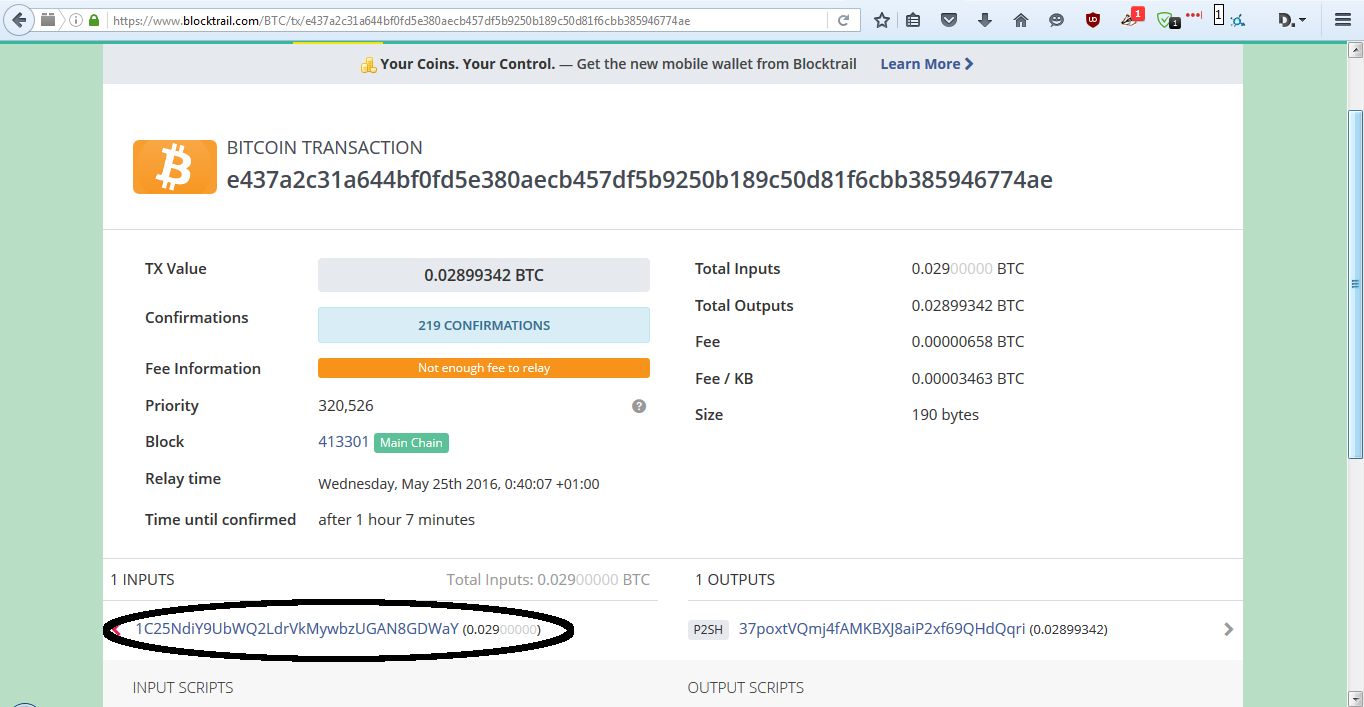Click the 1 OUTPUTS heading
1364x707 pixels.
[735, 580]
